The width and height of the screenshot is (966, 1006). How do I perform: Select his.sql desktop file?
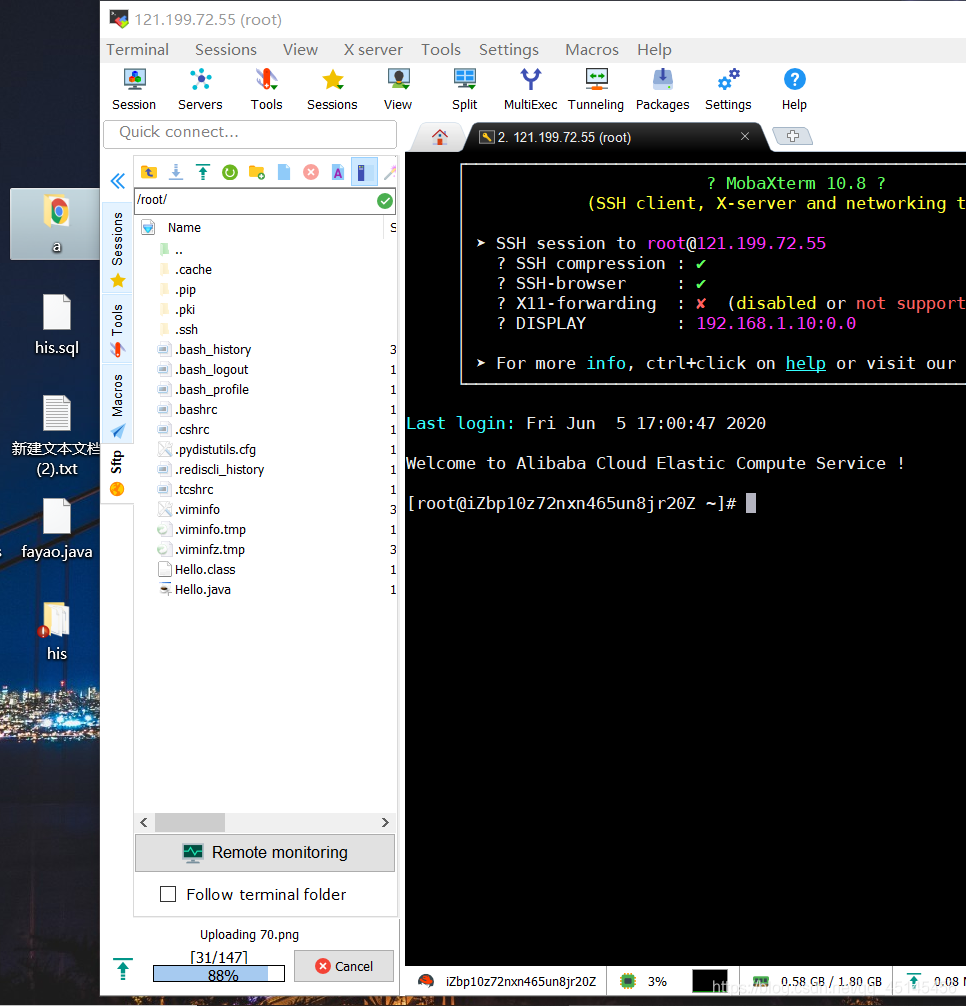click(x=56, y=325)
